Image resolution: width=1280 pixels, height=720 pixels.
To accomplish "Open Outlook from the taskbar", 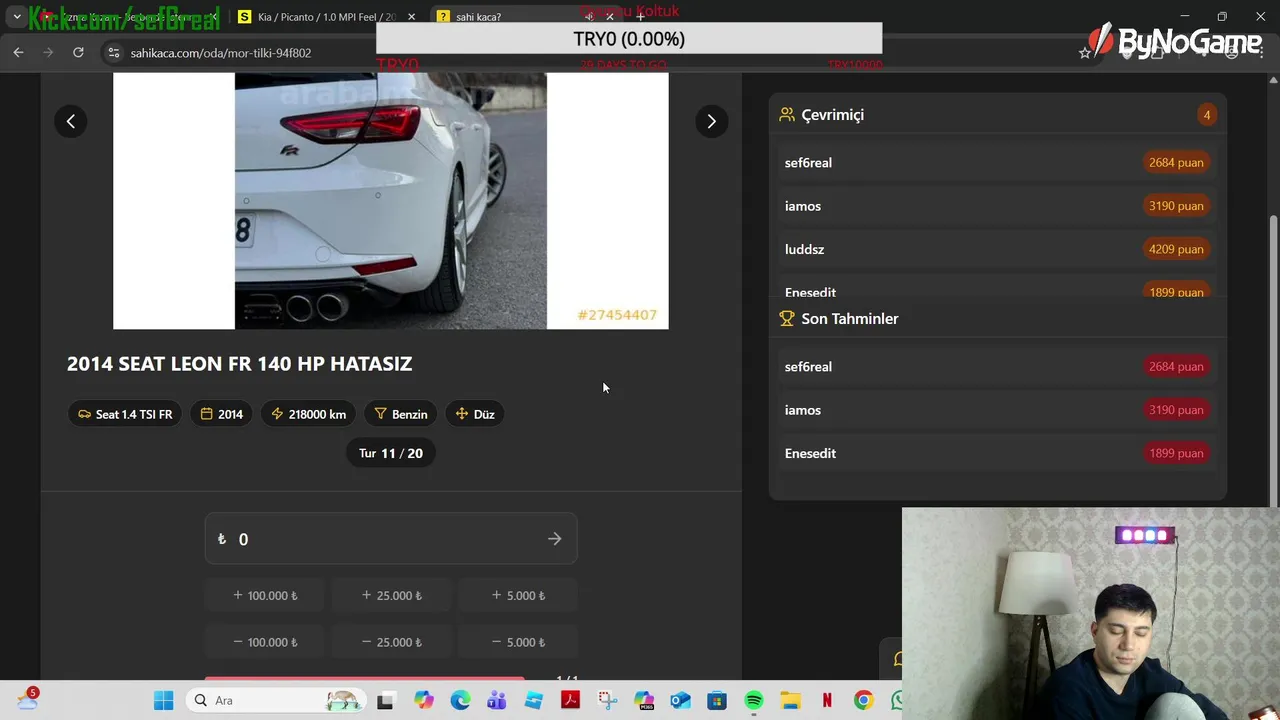I will click(681, 701).
